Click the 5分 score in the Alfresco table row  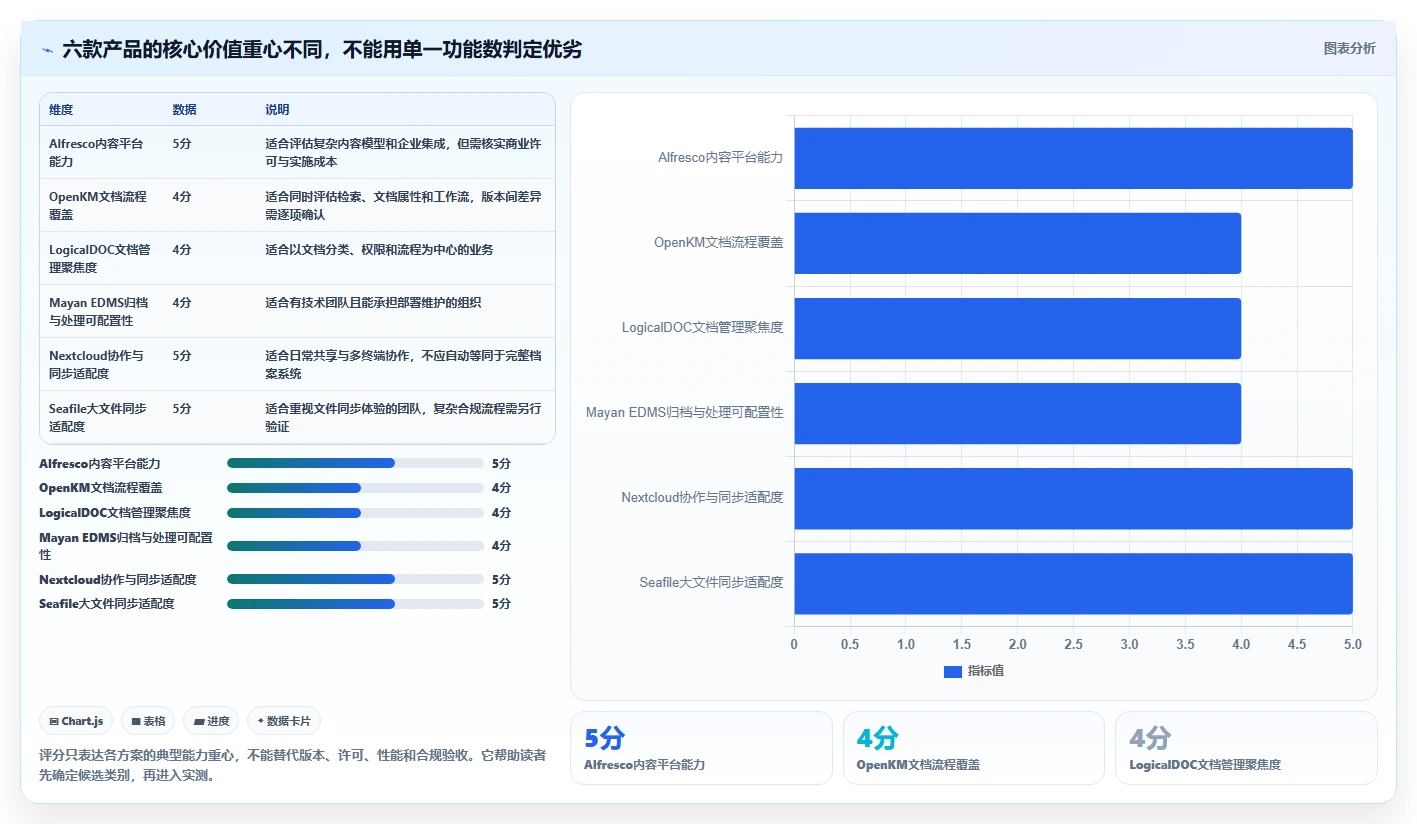click(181, 143)
